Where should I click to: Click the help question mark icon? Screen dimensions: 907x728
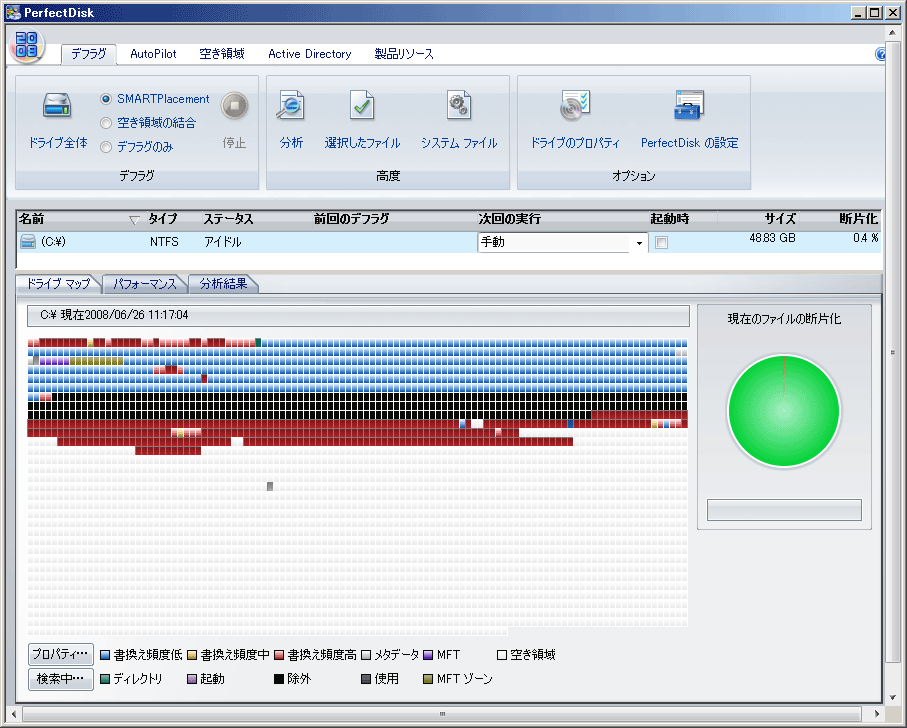coord(880,54)
